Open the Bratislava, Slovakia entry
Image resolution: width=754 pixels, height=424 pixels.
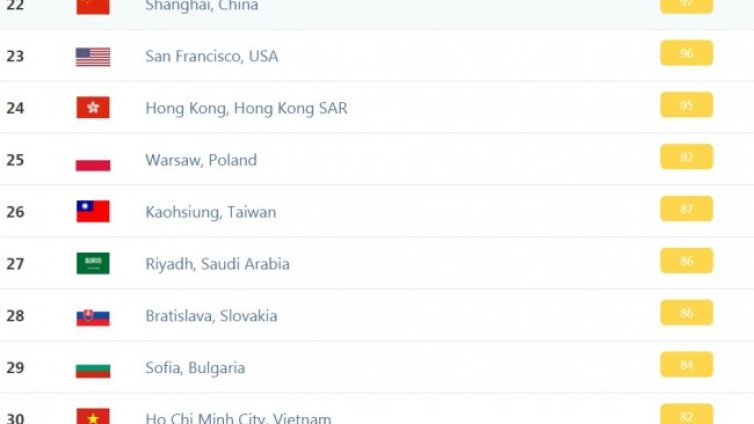point(211,316)
